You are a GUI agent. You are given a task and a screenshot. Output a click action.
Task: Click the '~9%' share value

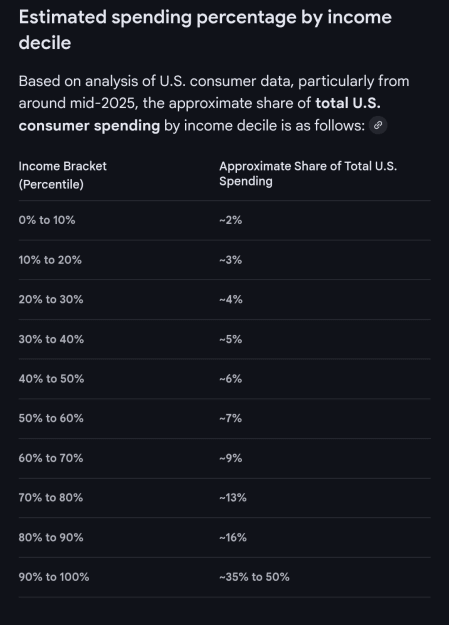230,458
